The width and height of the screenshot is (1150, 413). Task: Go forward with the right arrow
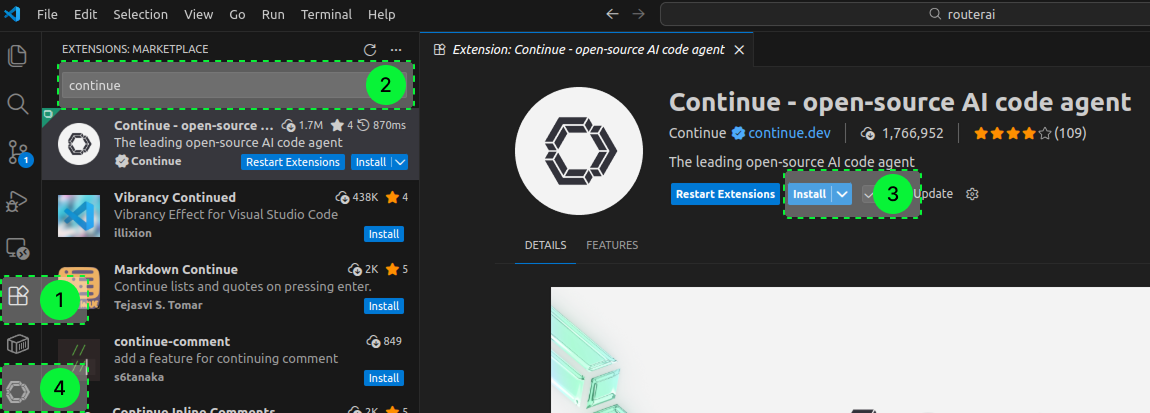click(x=639, y=14)
